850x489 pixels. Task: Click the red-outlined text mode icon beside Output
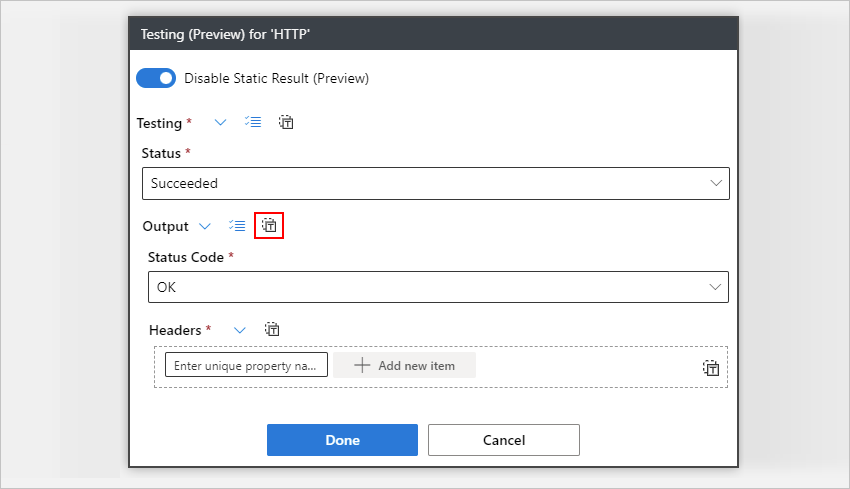point(270,226)
